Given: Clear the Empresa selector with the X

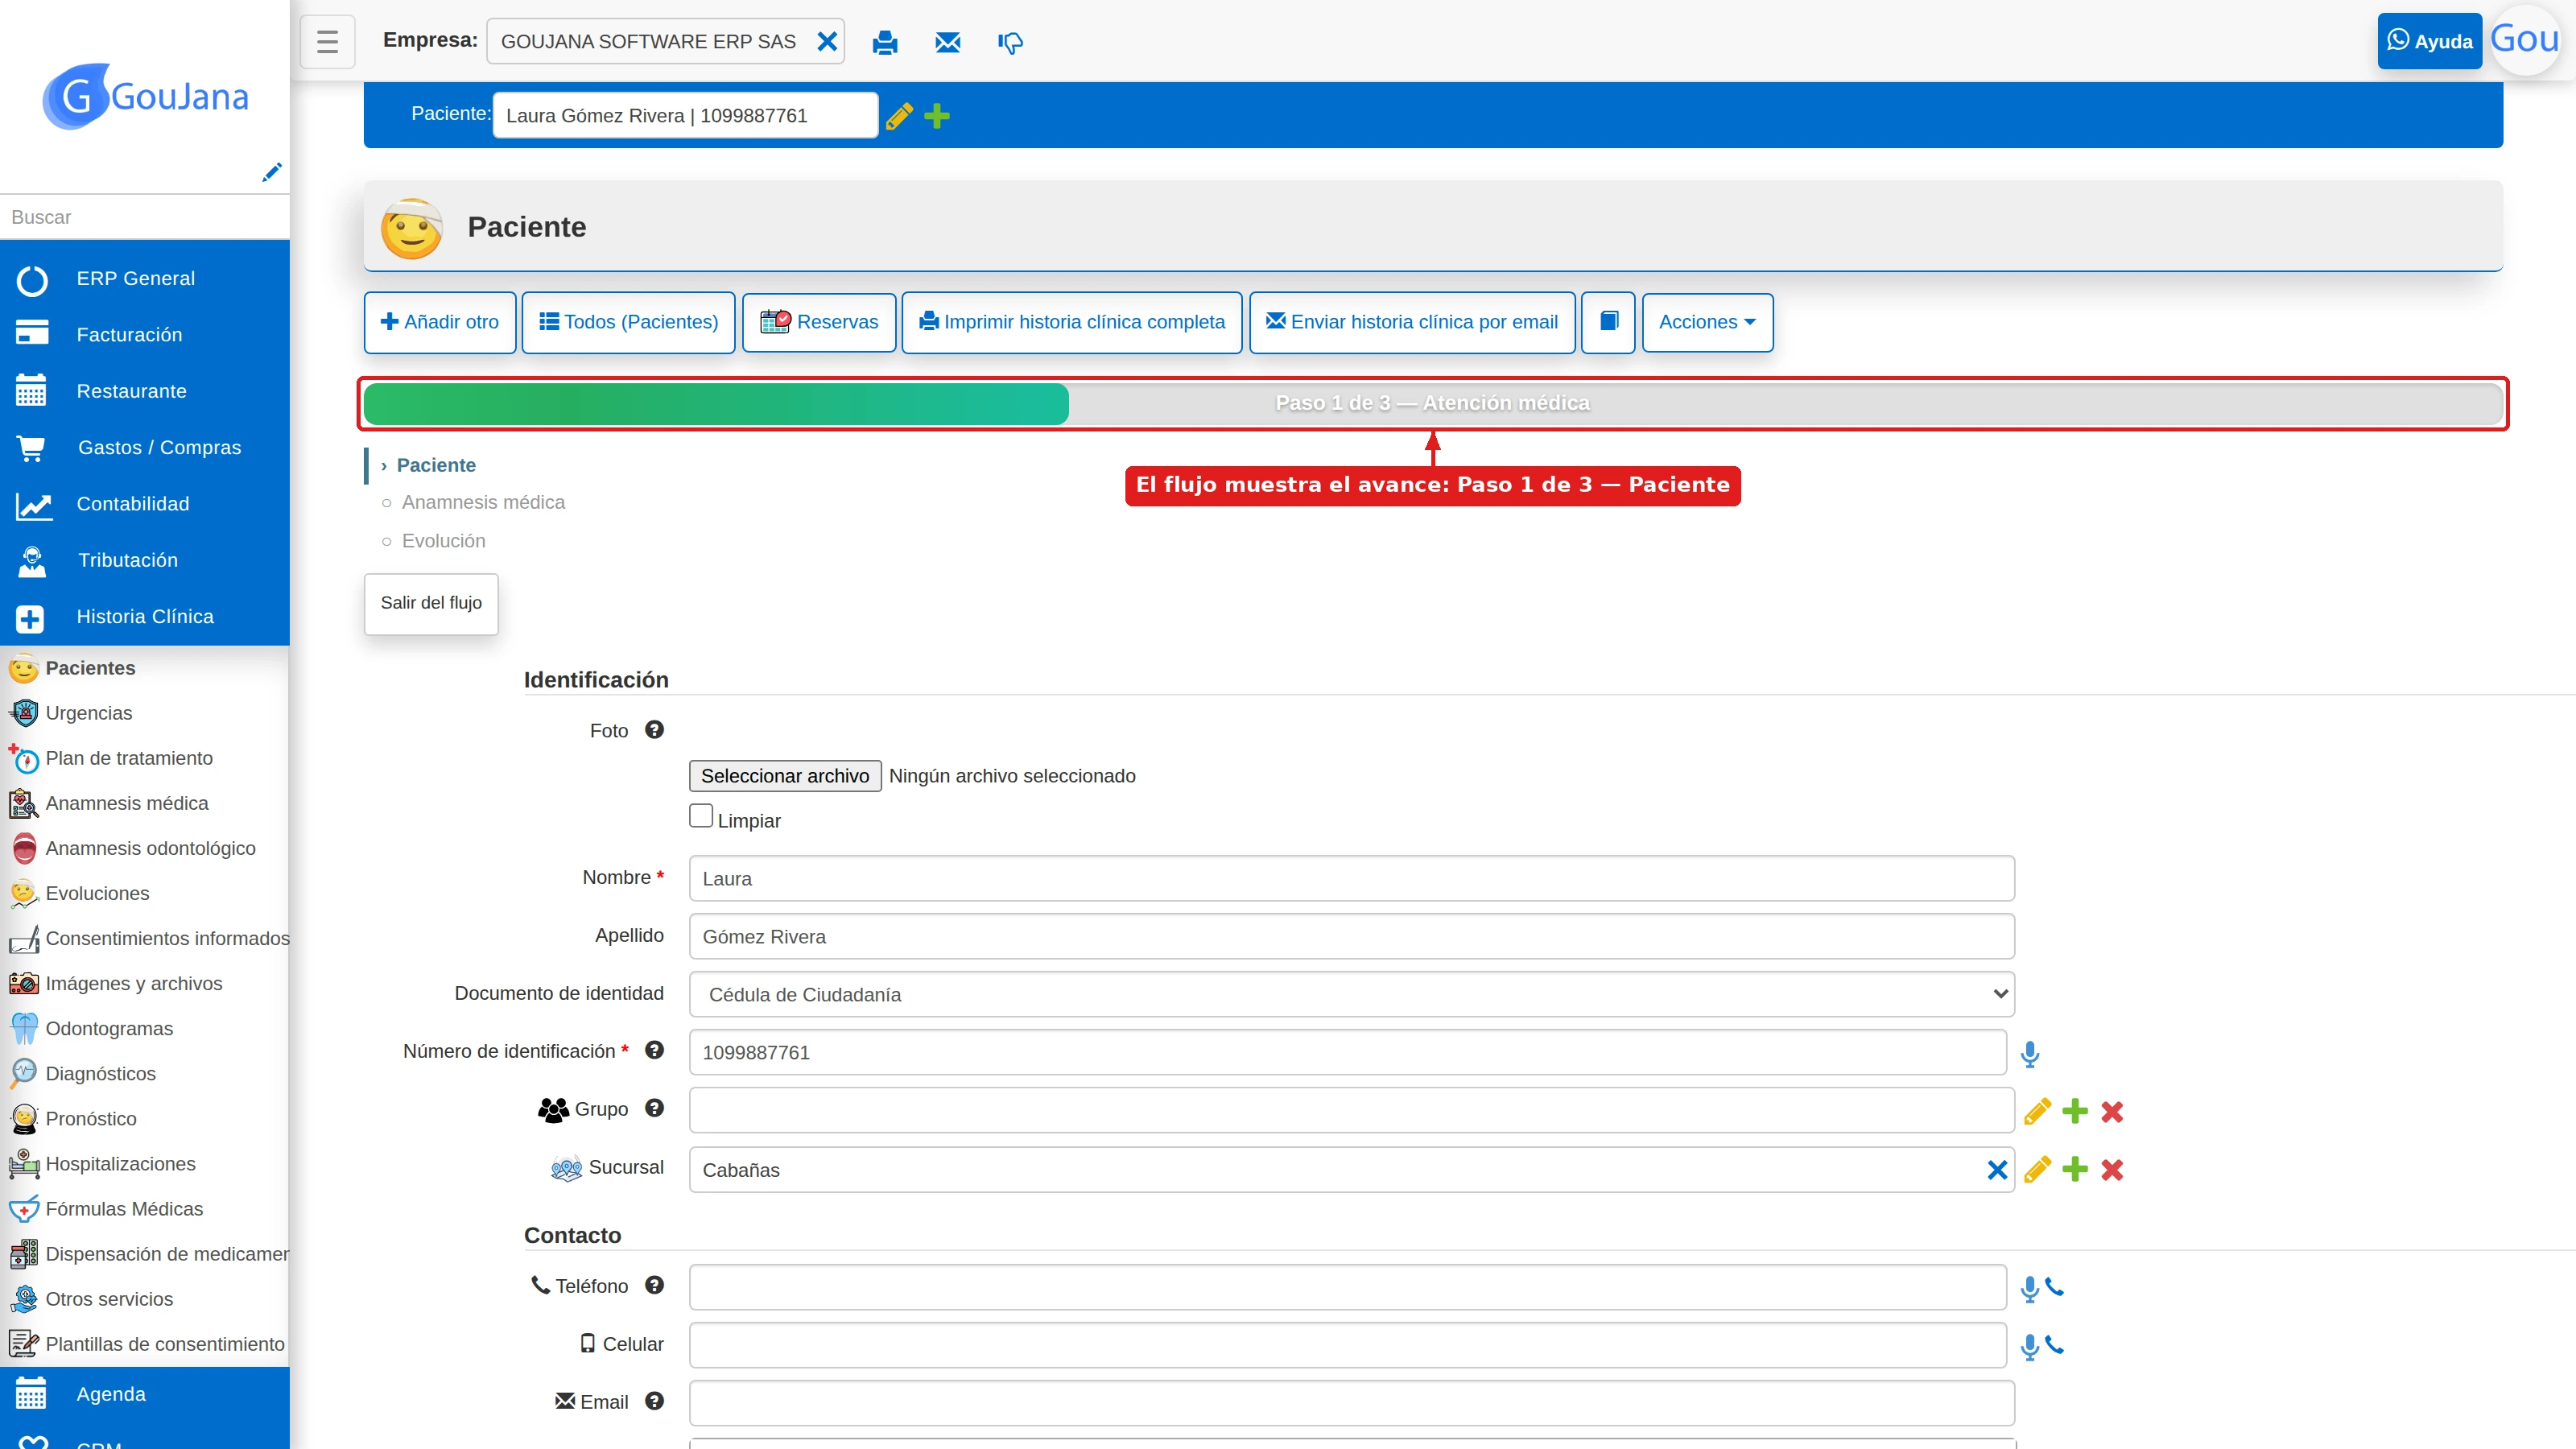Looking at the screenshot, I should 827,42.
